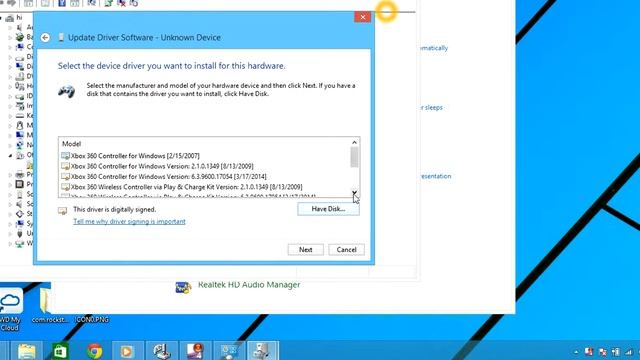The image size is (640, 360).
Task: Open 'Tell me why driver signing is important'
Action: 129,222
